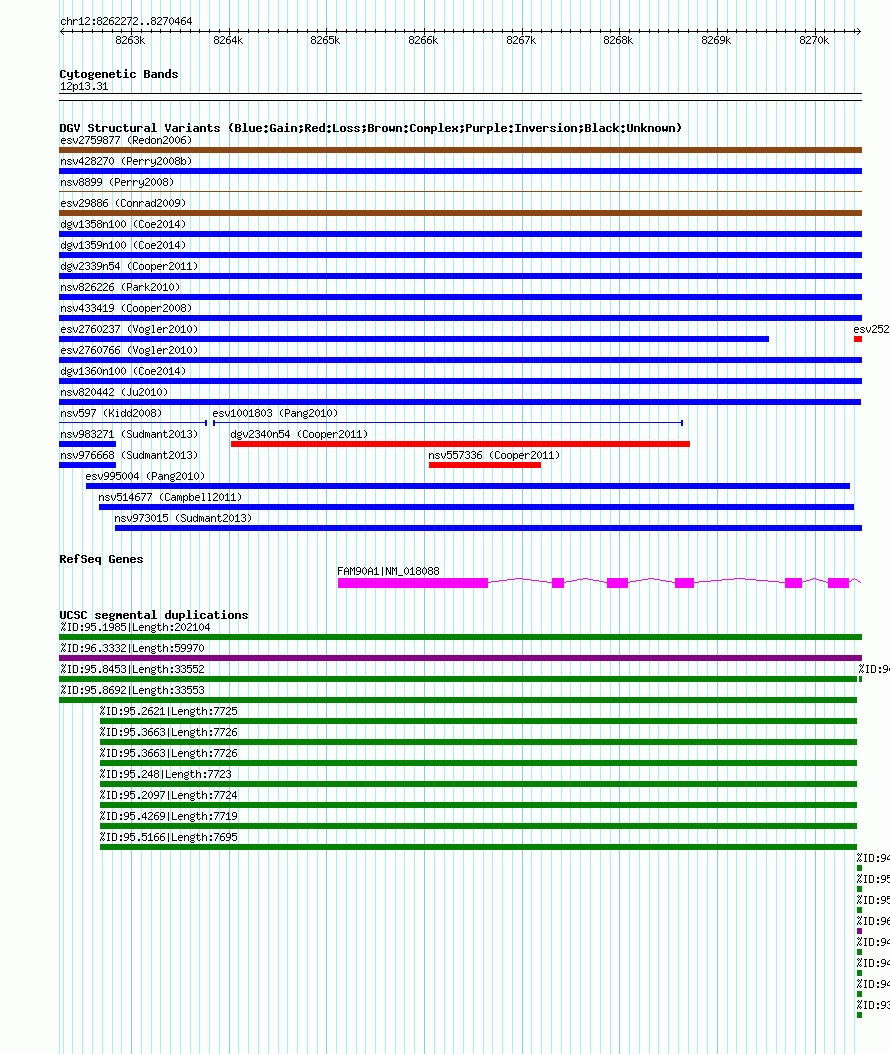Click the esv995004 (Pang2010) label
This screenshot has height=1054, width=890.
(145, 476)
